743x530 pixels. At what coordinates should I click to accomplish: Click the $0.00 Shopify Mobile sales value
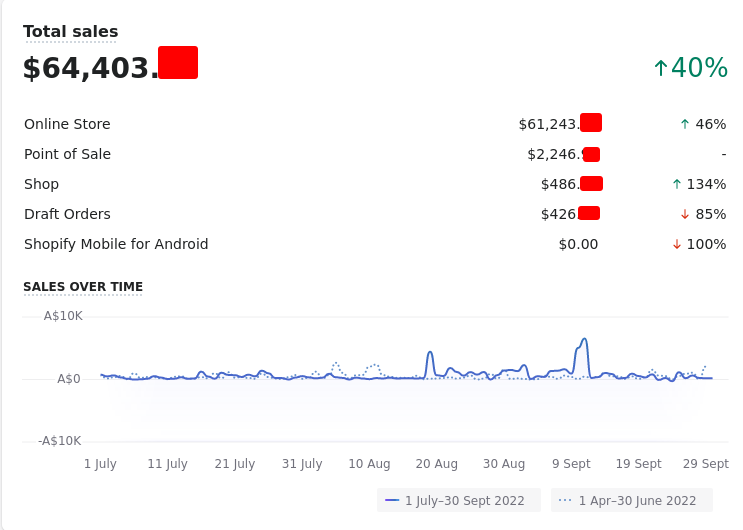pos(578,244)
